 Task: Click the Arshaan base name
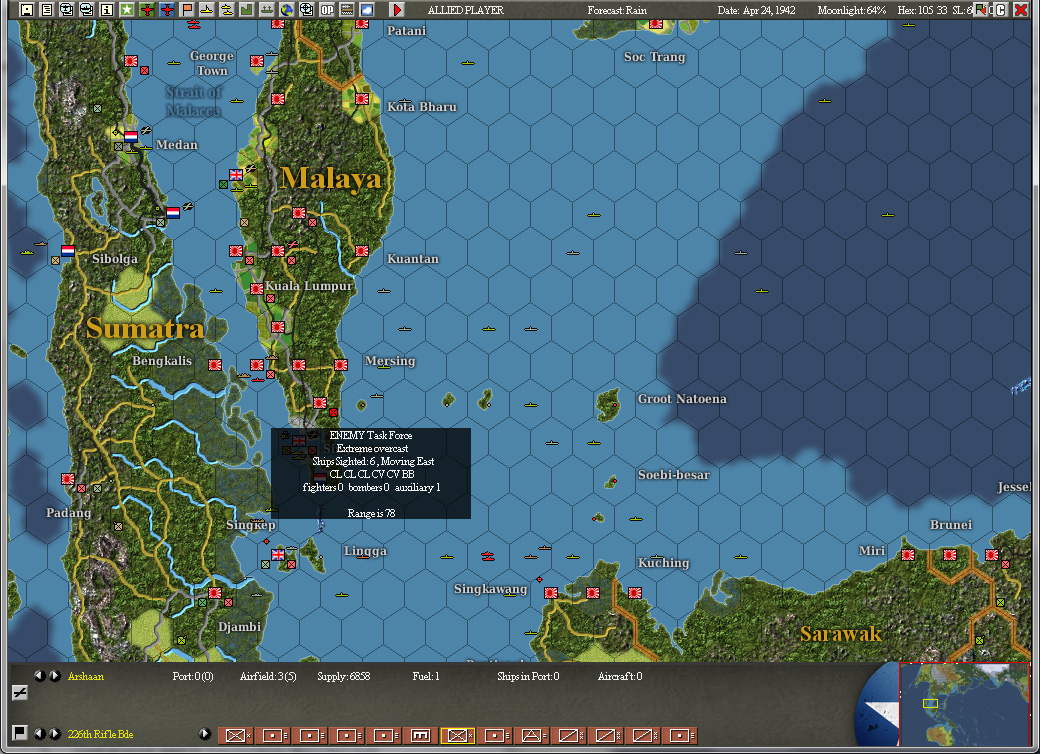[85, 676]
